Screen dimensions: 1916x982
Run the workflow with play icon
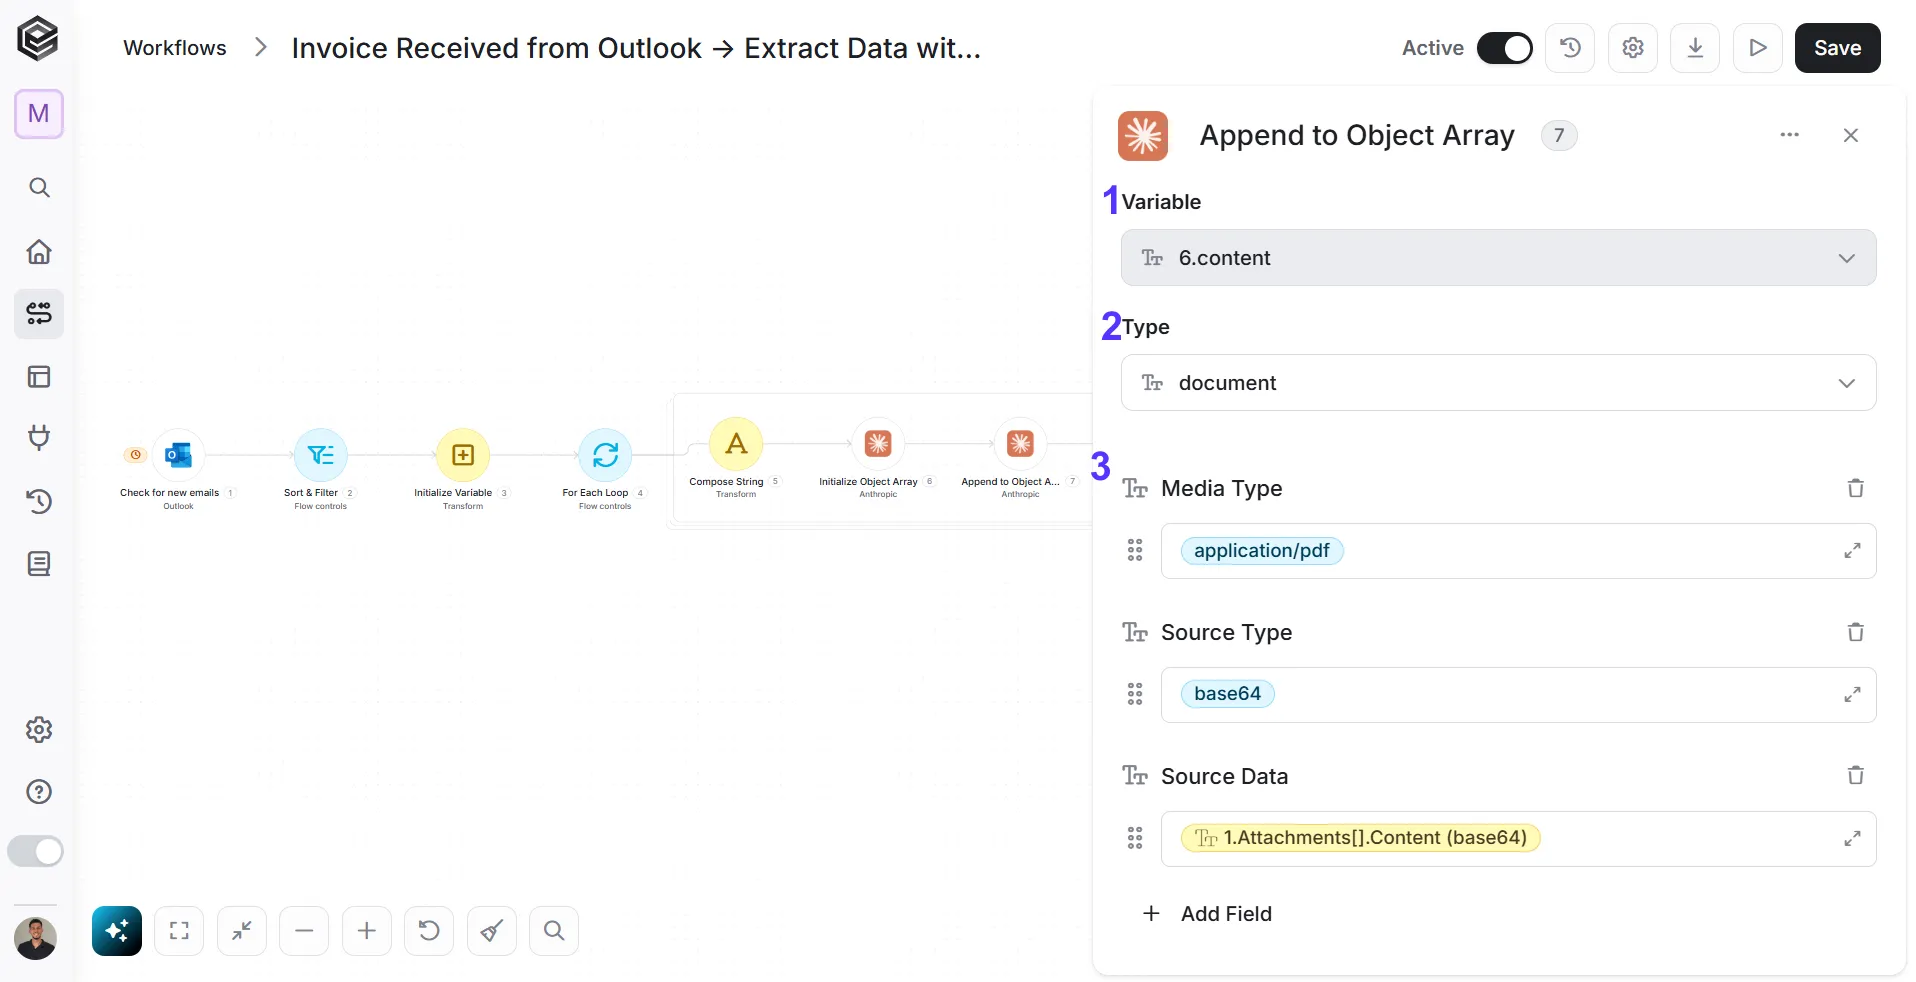coord(1758,48)
